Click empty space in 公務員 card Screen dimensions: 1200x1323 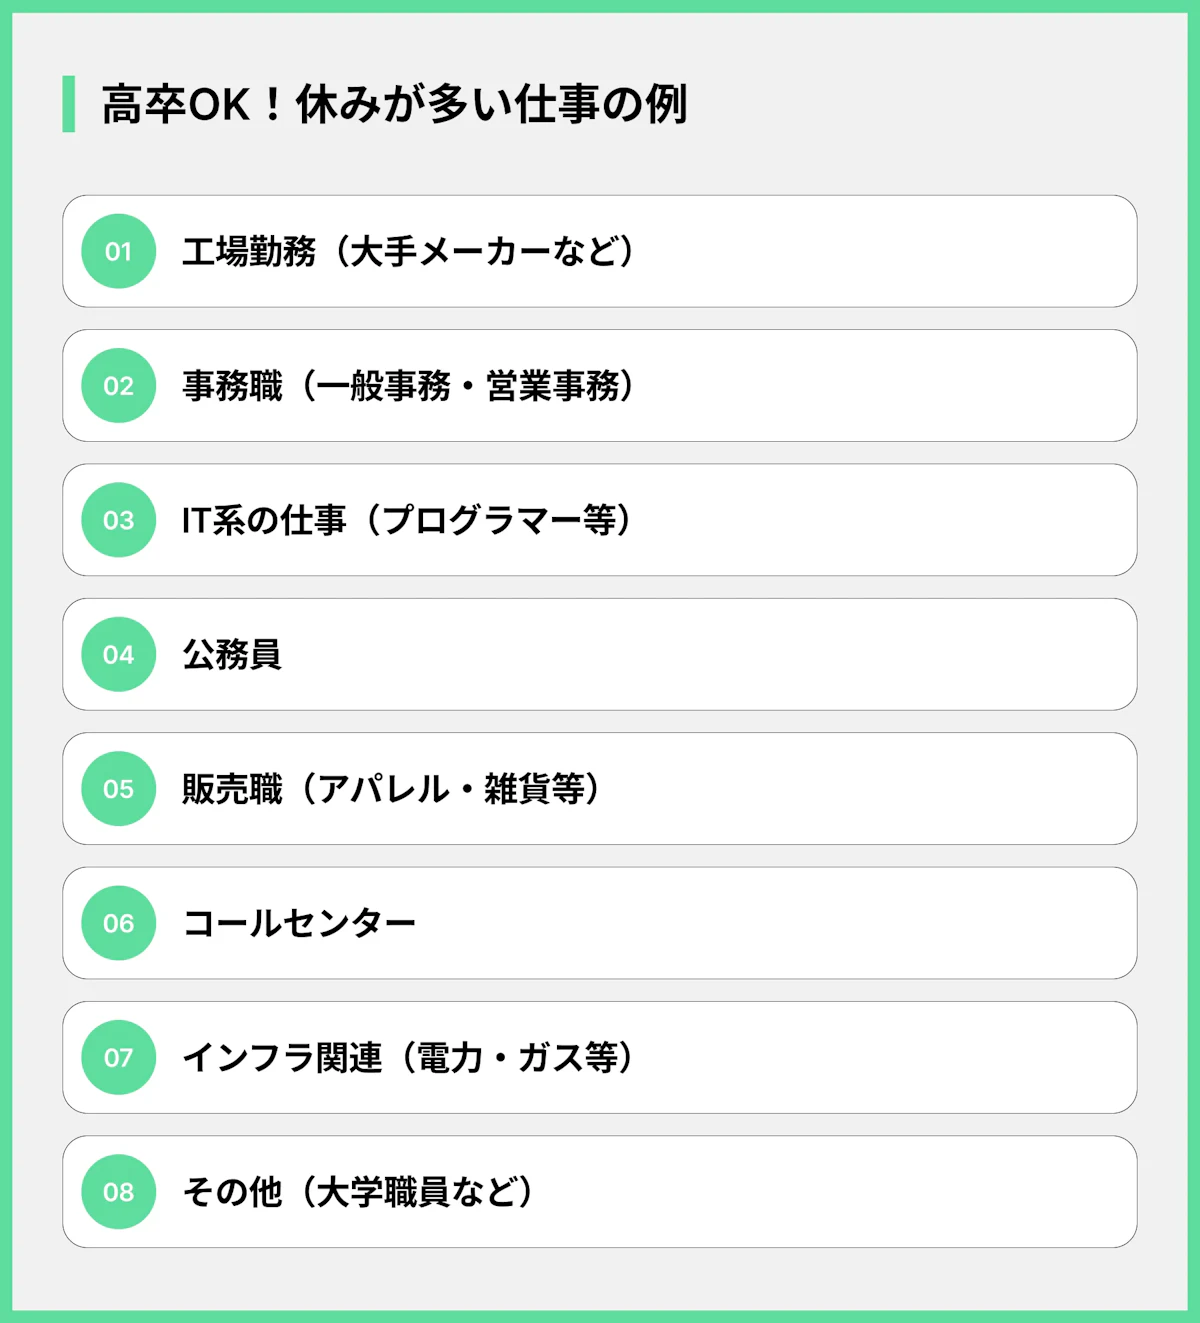pos(700,655)
